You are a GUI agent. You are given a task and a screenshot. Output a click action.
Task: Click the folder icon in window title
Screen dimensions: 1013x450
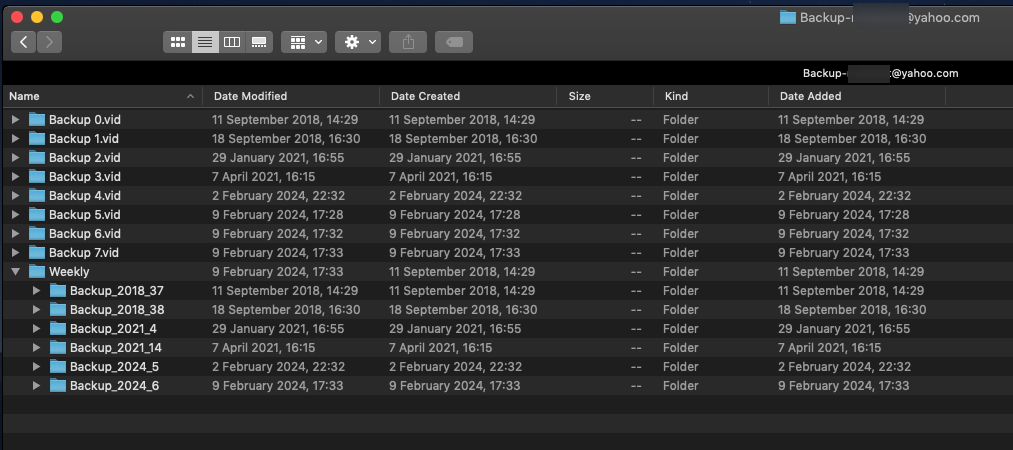(x=788, y=17)
